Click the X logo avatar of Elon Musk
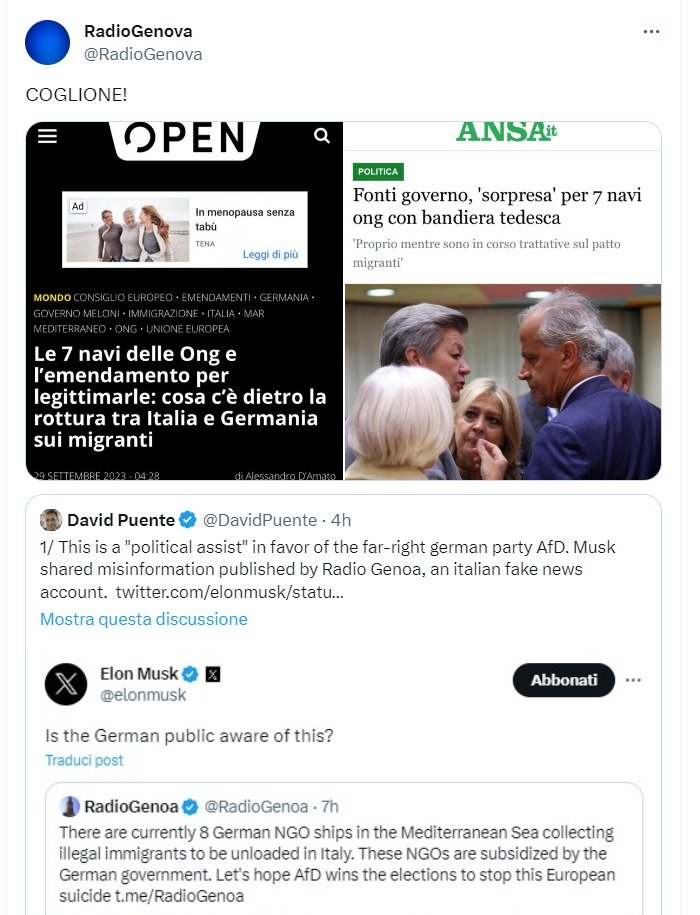Image resolution: width=700 pixels, height=915 pixels. tap(66, 684)
